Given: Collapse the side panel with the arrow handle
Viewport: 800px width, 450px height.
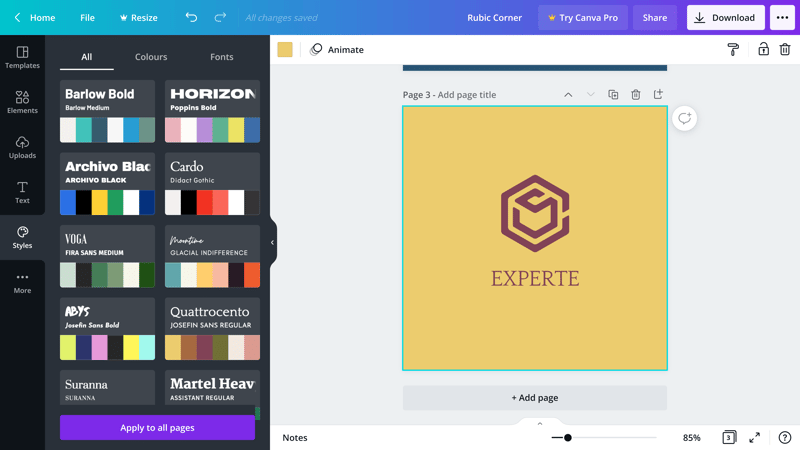Looking at the screenshot, I should click(272, 242).
